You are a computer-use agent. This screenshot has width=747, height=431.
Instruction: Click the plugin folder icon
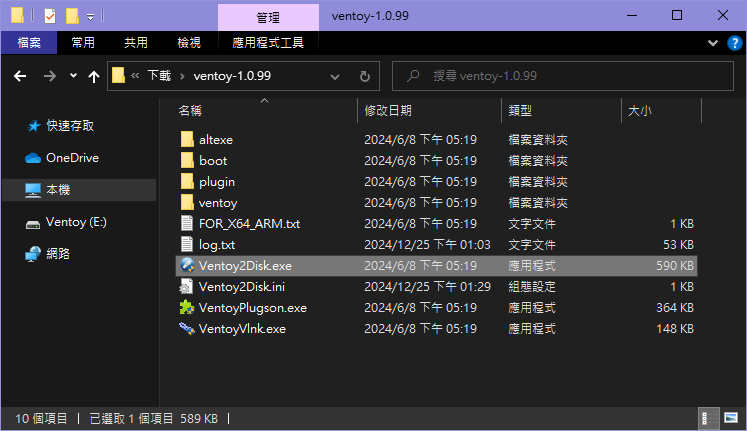click(187, 181)
